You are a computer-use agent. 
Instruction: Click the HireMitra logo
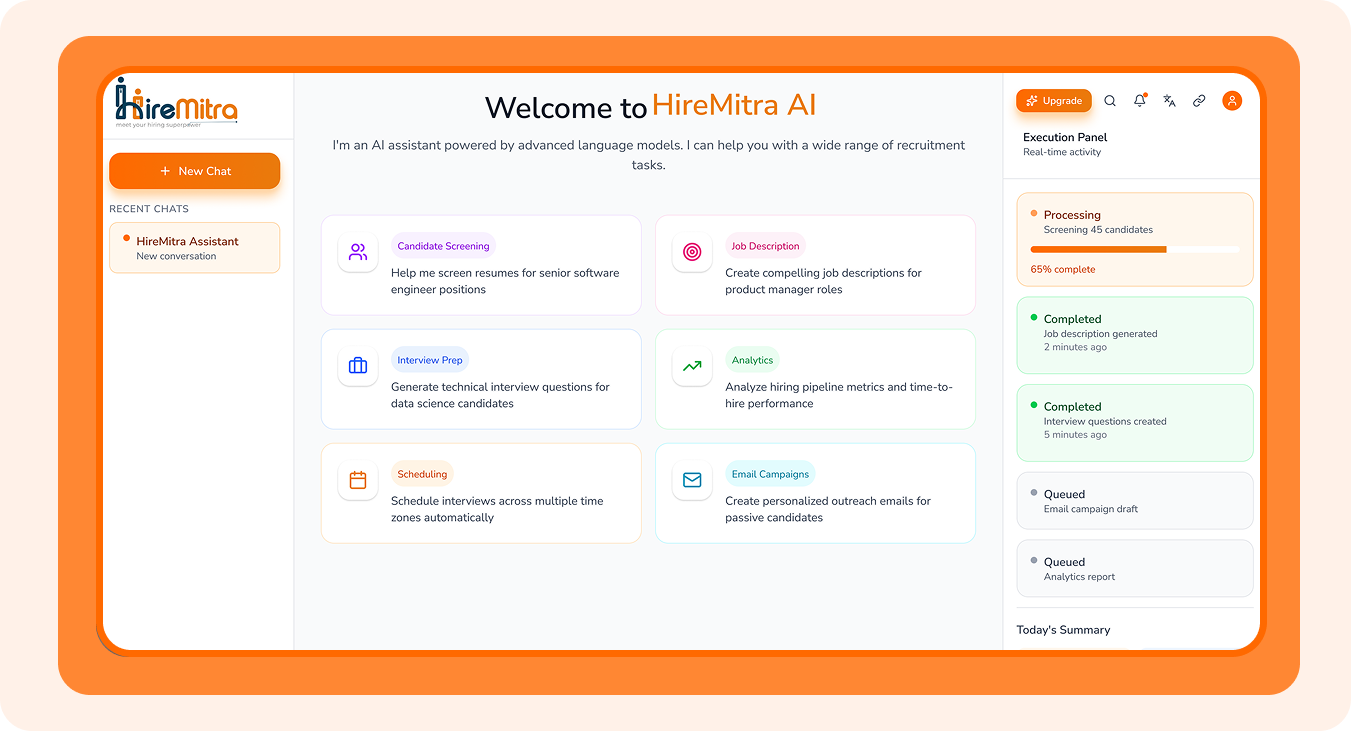177,104
